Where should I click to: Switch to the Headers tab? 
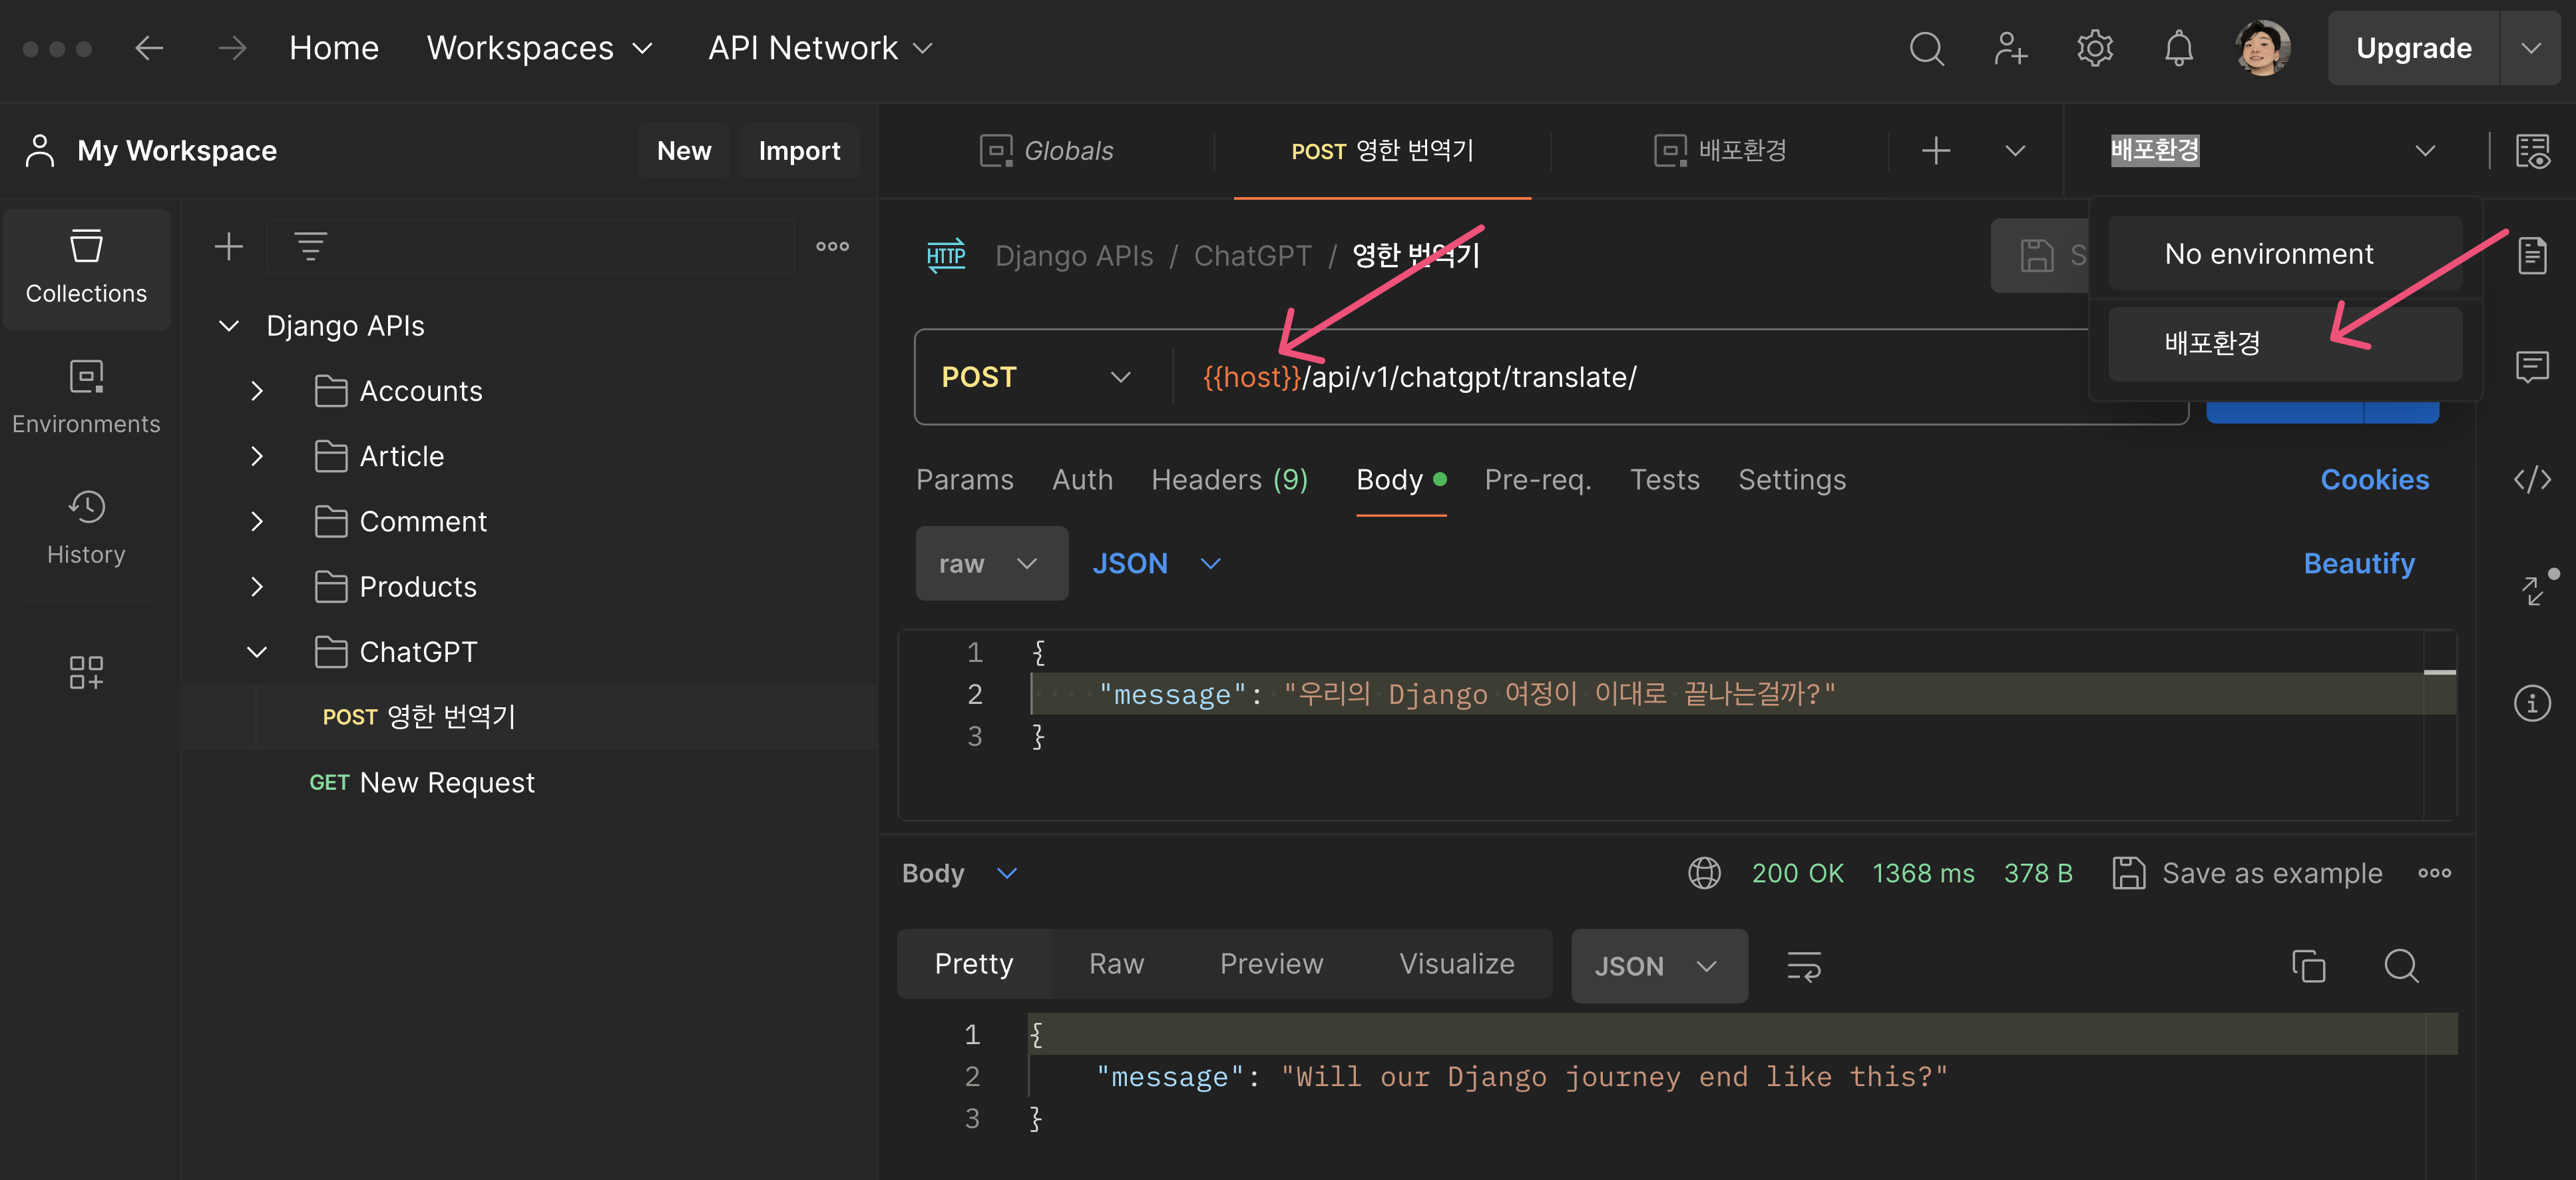(1228, 480)
